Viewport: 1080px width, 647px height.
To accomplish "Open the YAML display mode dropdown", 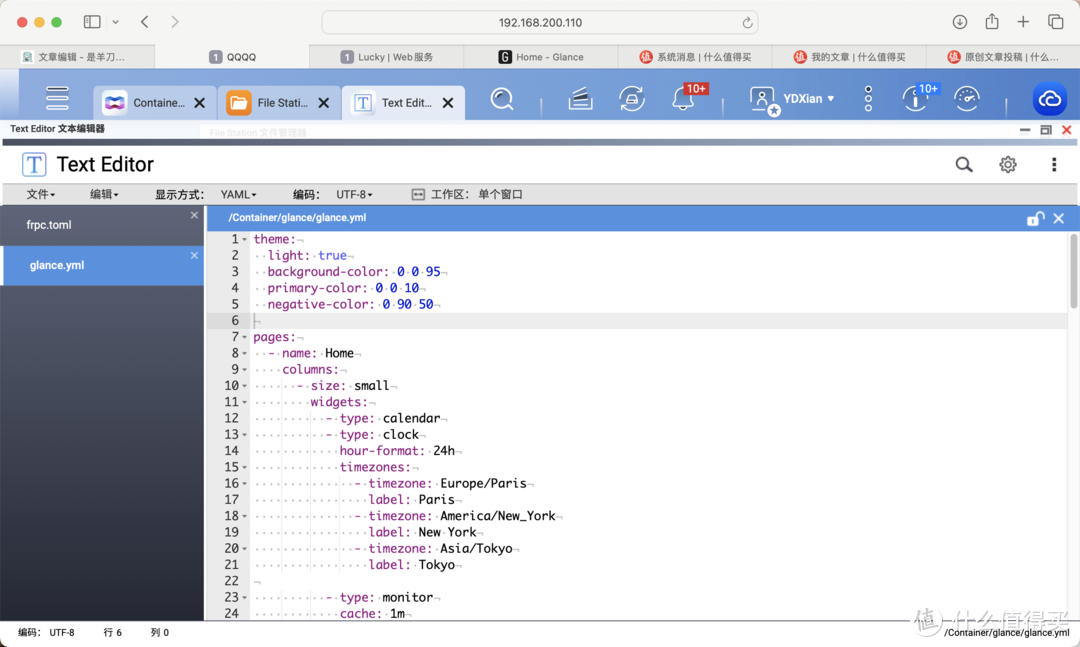I will (x=239, y=195).
